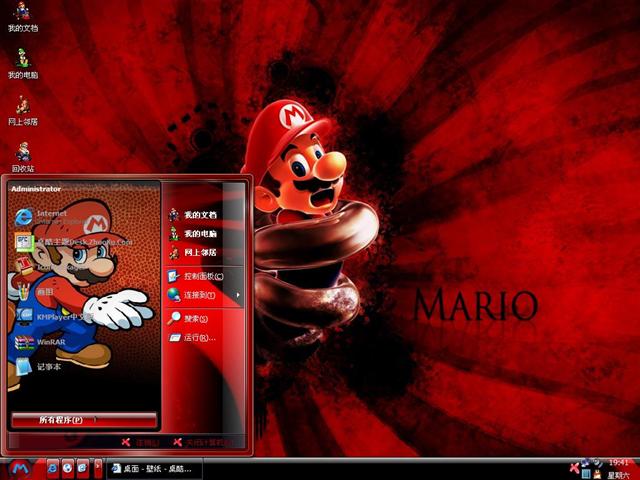Launch 画图 Paint from start menu
Viewport: 640px width, 480px height.
[35, 291]
